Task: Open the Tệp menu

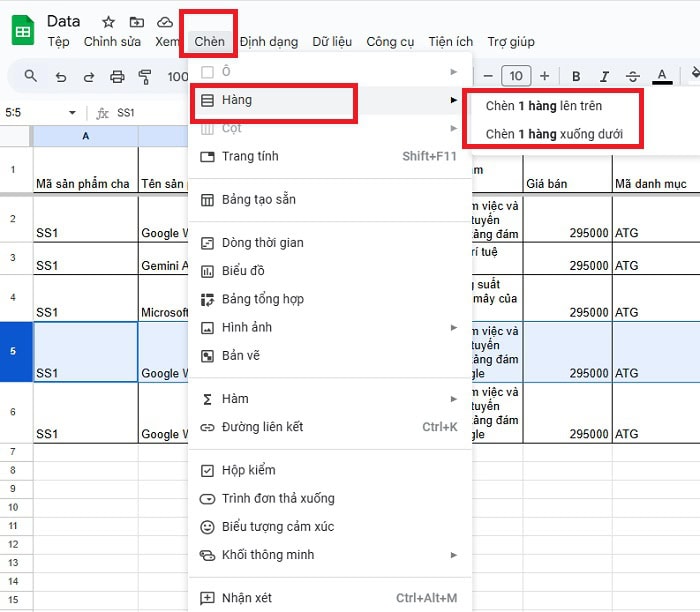Action: [x=58, y=42]
